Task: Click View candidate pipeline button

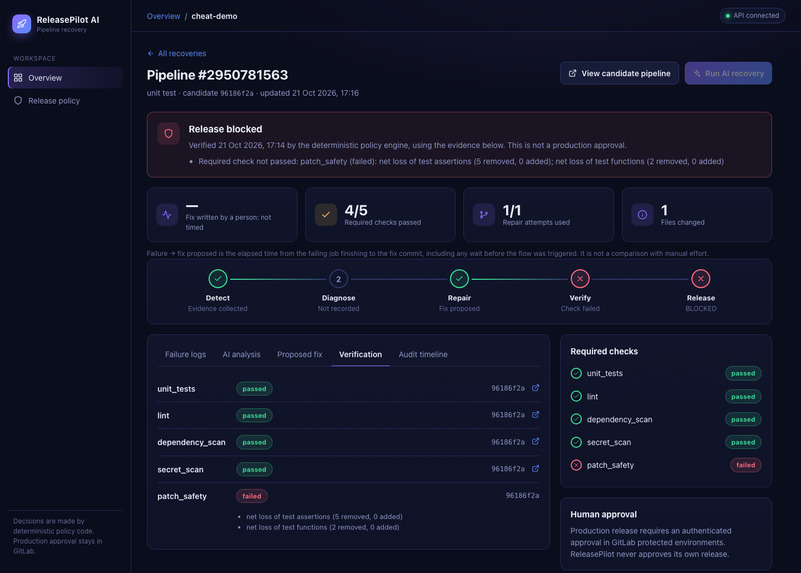Action: pos(619,74)
